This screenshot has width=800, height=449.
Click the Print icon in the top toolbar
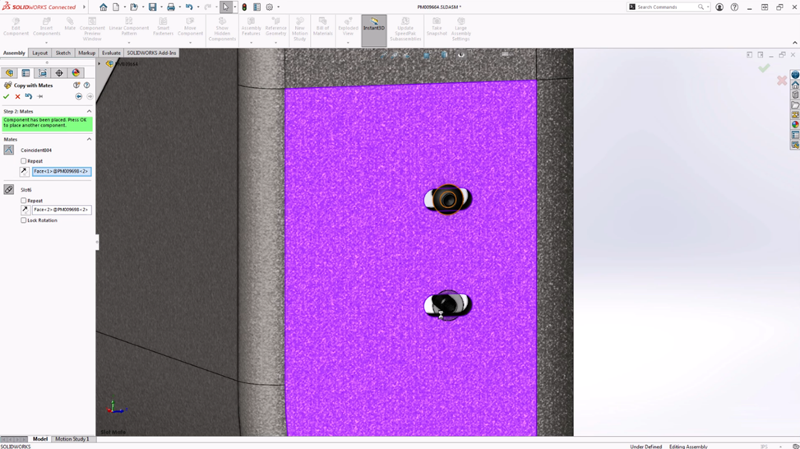171,7
